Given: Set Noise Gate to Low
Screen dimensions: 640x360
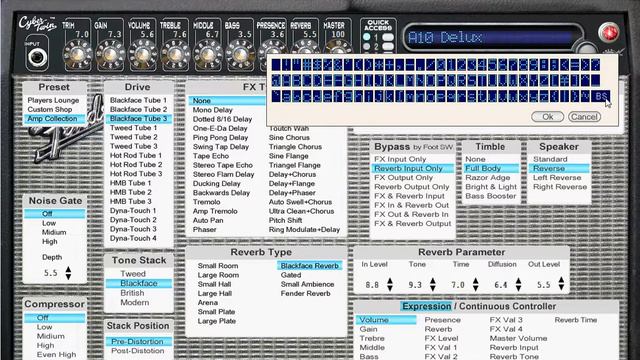Looking at the screenshot, I should click(x=49, y=223).
